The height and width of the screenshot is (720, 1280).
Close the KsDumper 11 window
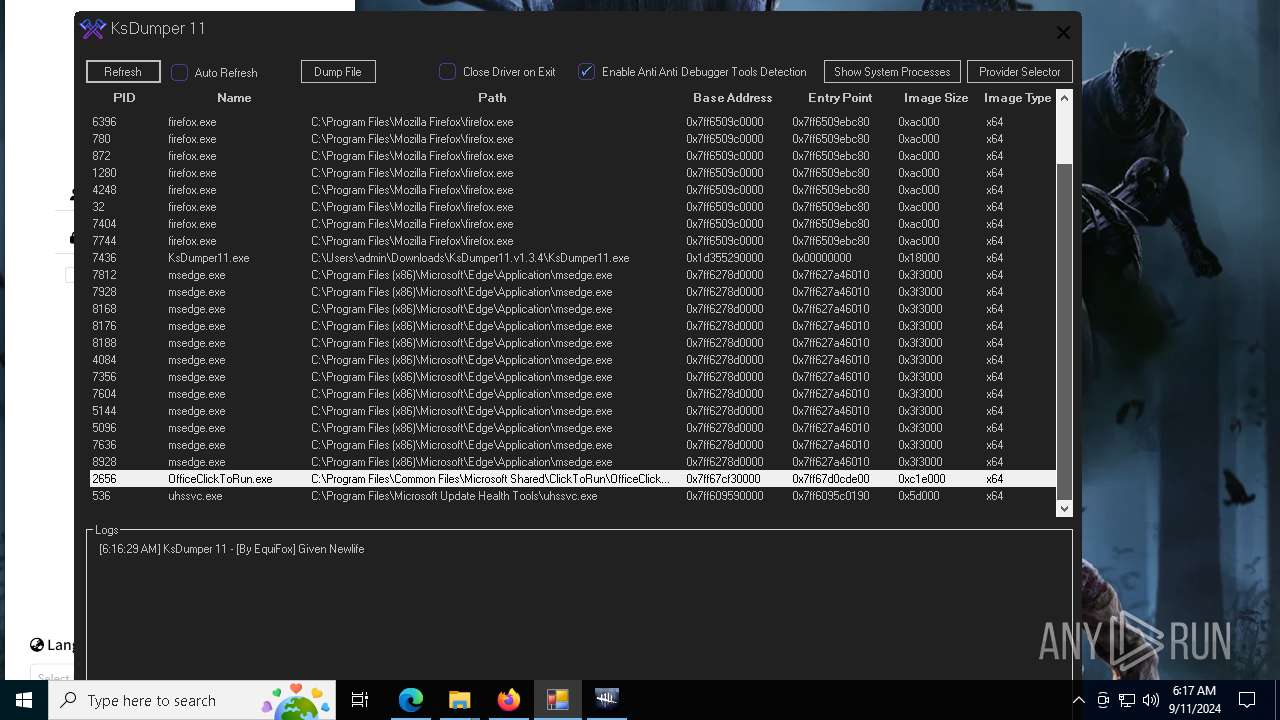[x=1063, y=32]
